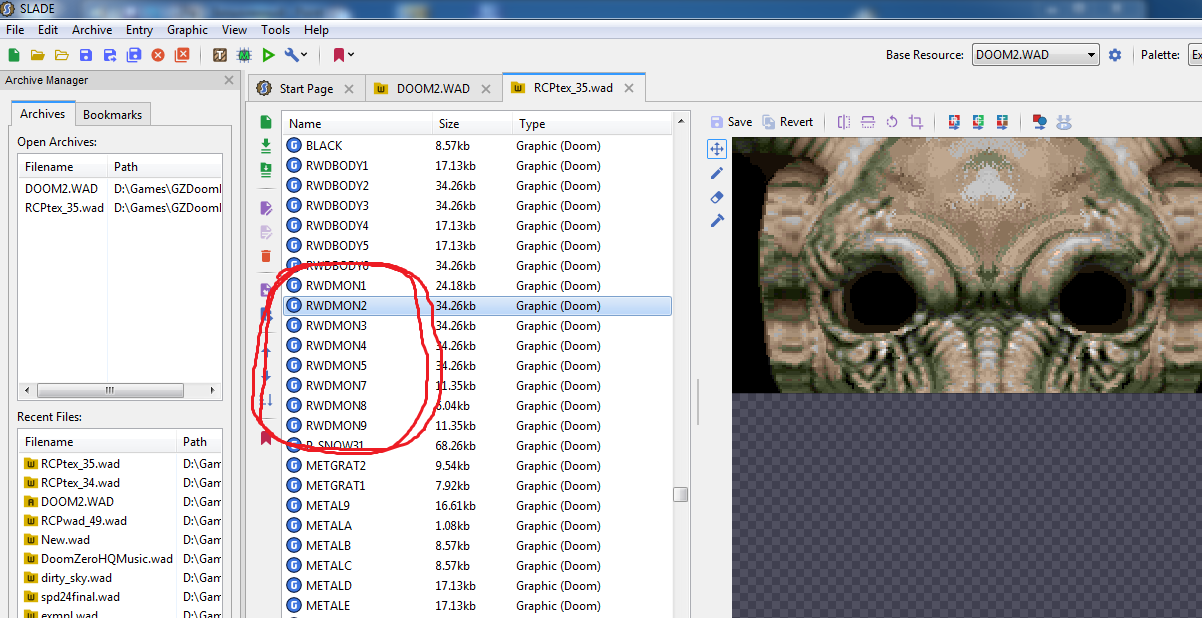The height and width of the screenshot is (618, 1202).
Task: Open the Texture Editor toolbar icon
Action: point(220,55)
